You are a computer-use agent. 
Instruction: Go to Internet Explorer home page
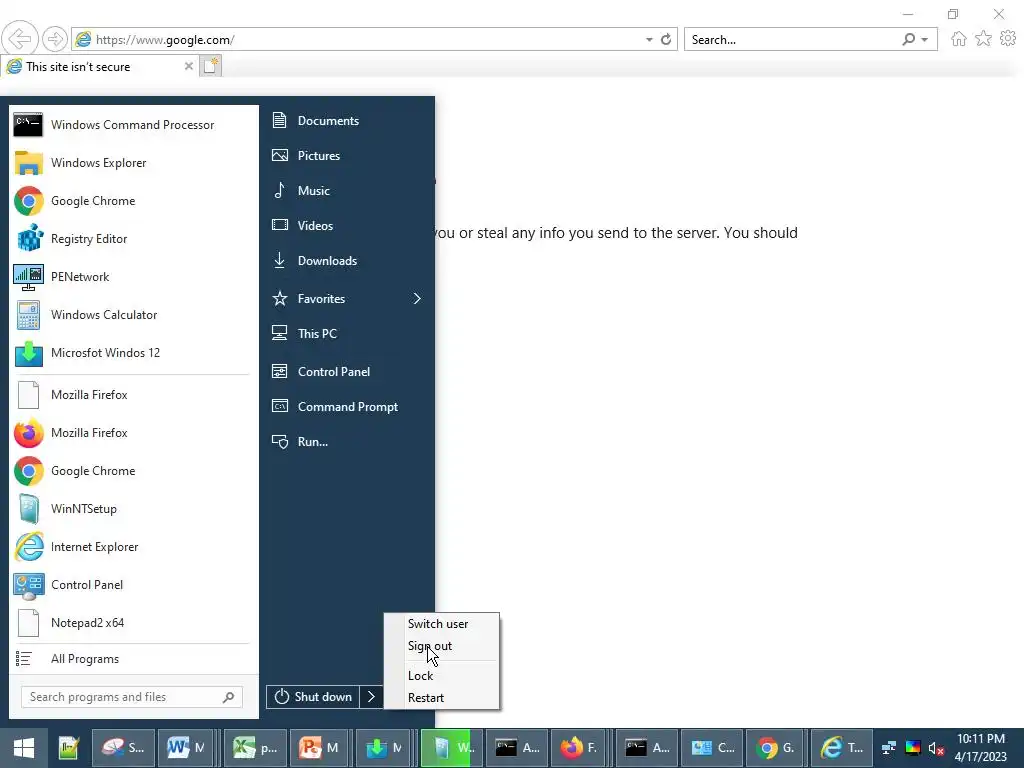(x=959, y=39)
